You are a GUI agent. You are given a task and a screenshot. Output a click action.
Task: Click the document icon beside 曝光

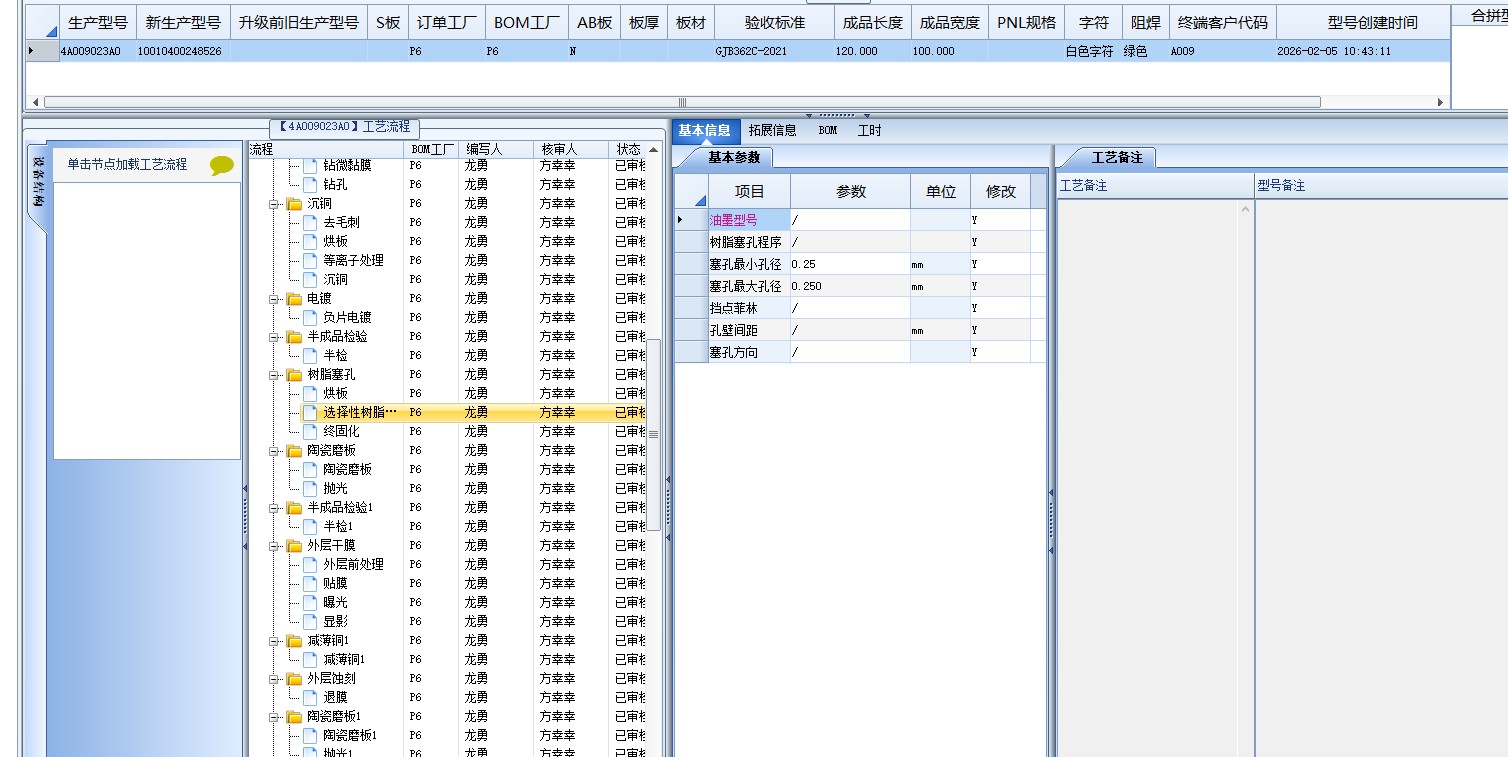pos(310,603)
